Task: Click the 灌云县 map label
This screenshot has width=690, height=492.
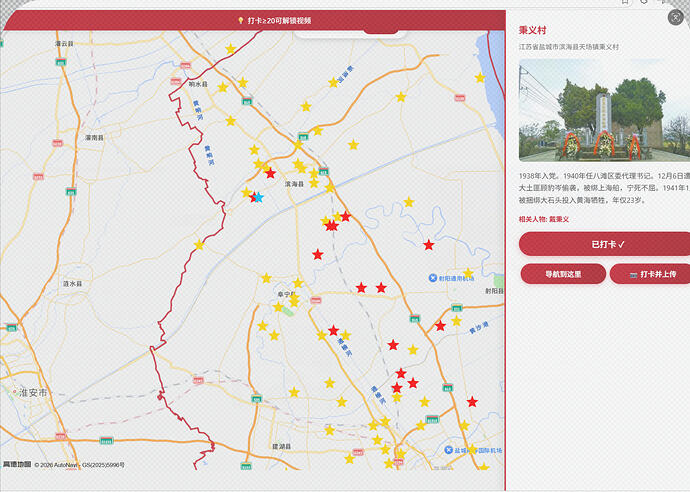Action: 64,44
